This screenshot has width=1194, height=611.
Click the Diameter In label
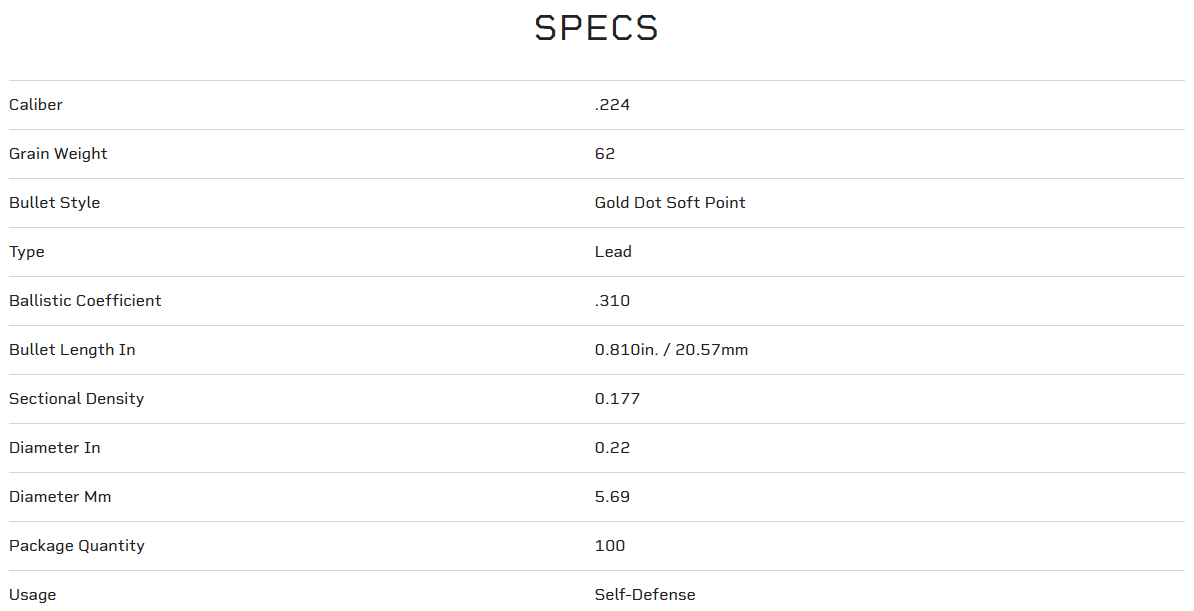pos(55,448)
